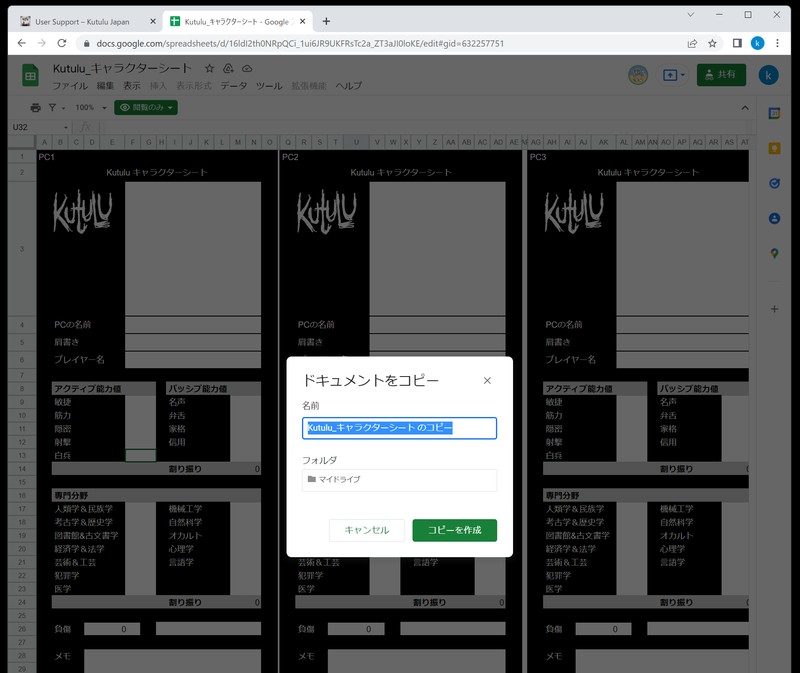Click the キャンセル button
Image resolution: width=800 pixels, height=673 pixels.
367,530
